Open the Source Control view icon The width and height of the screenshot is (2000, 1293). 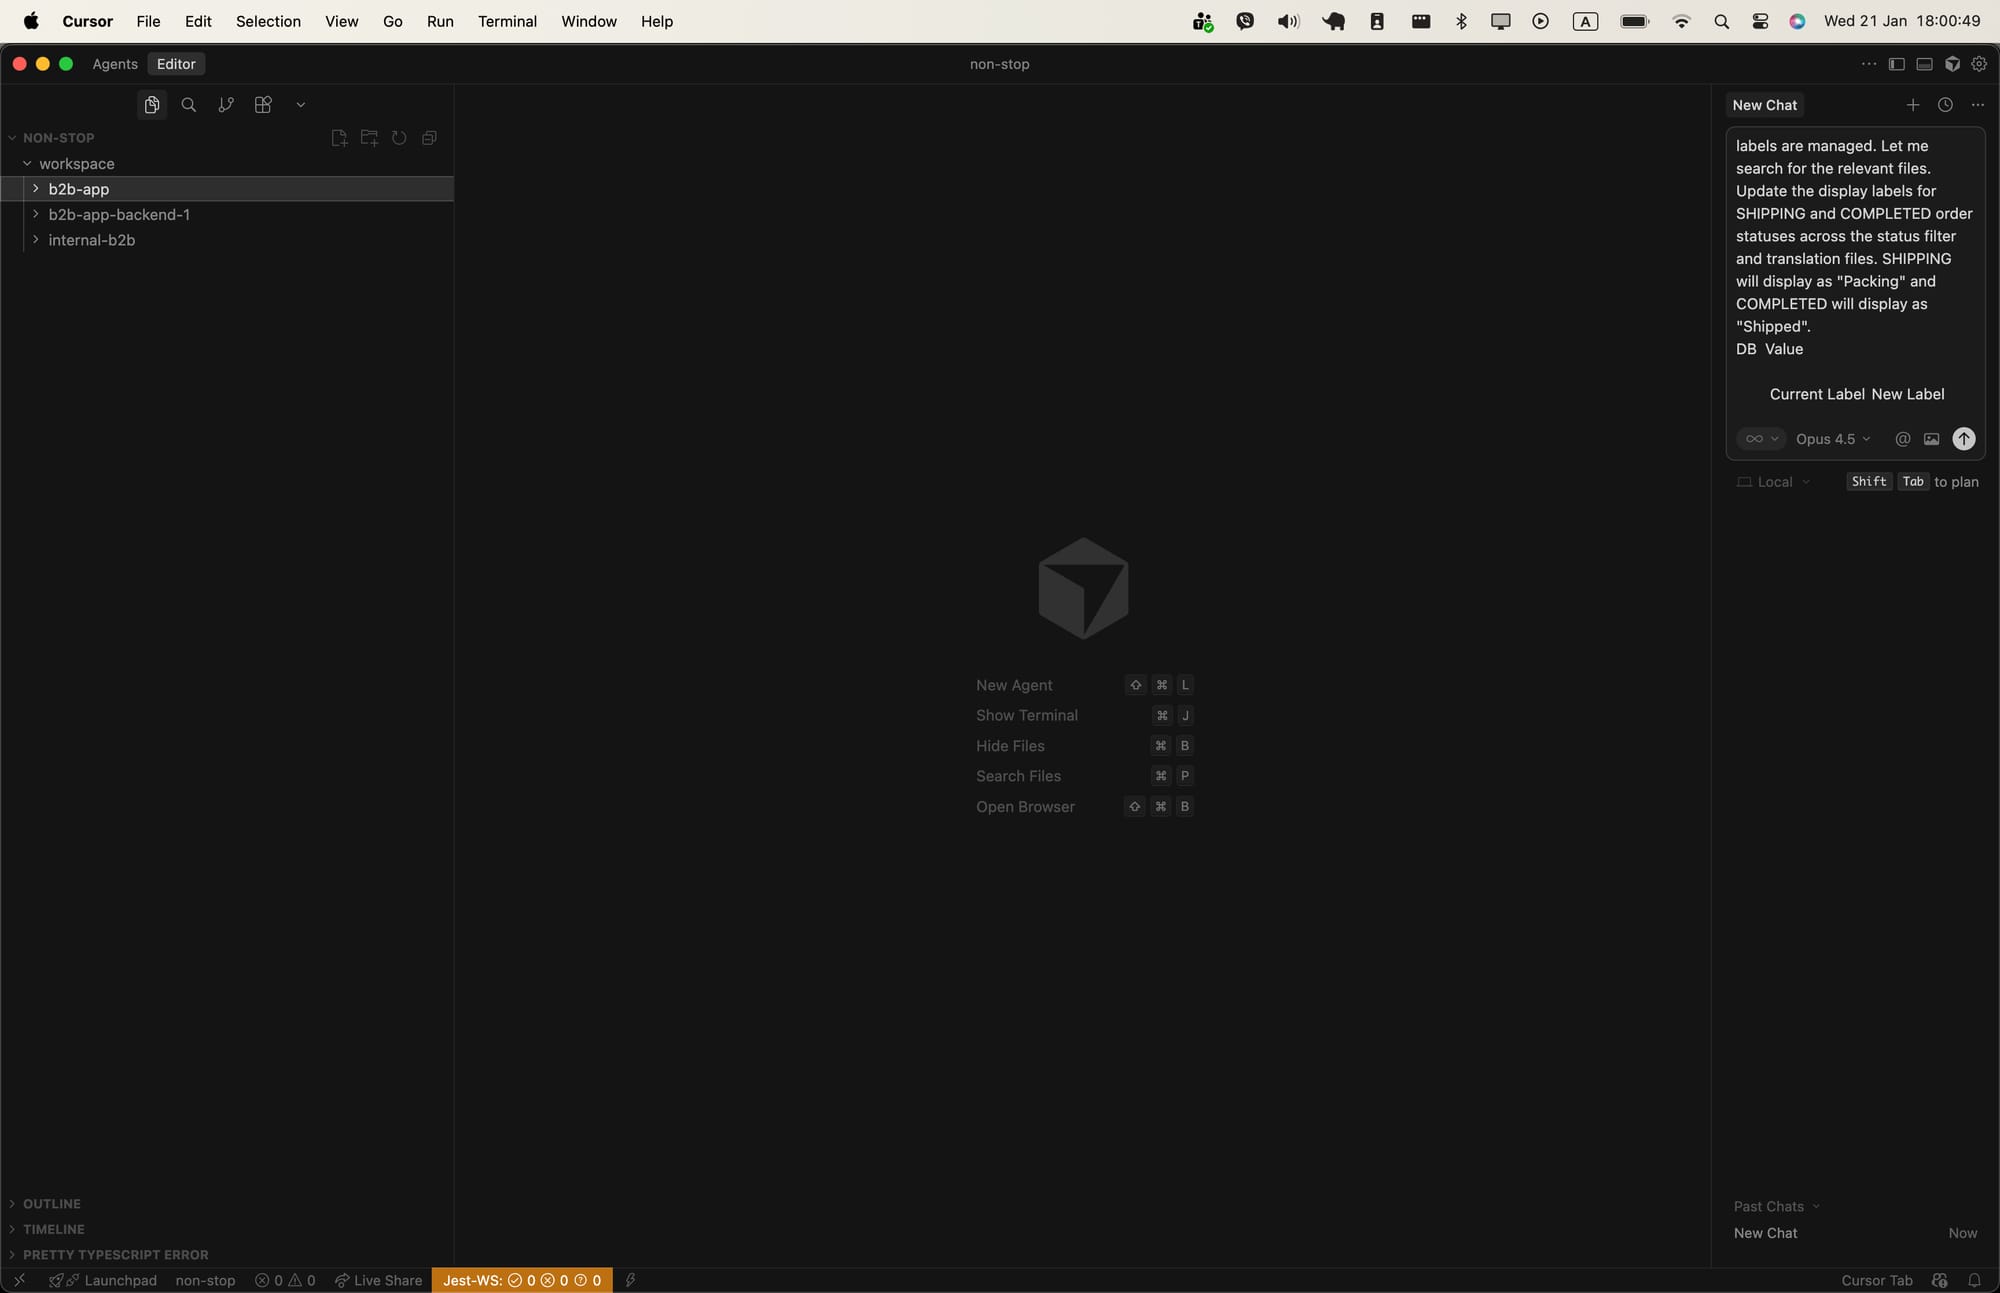coord(226,105)
